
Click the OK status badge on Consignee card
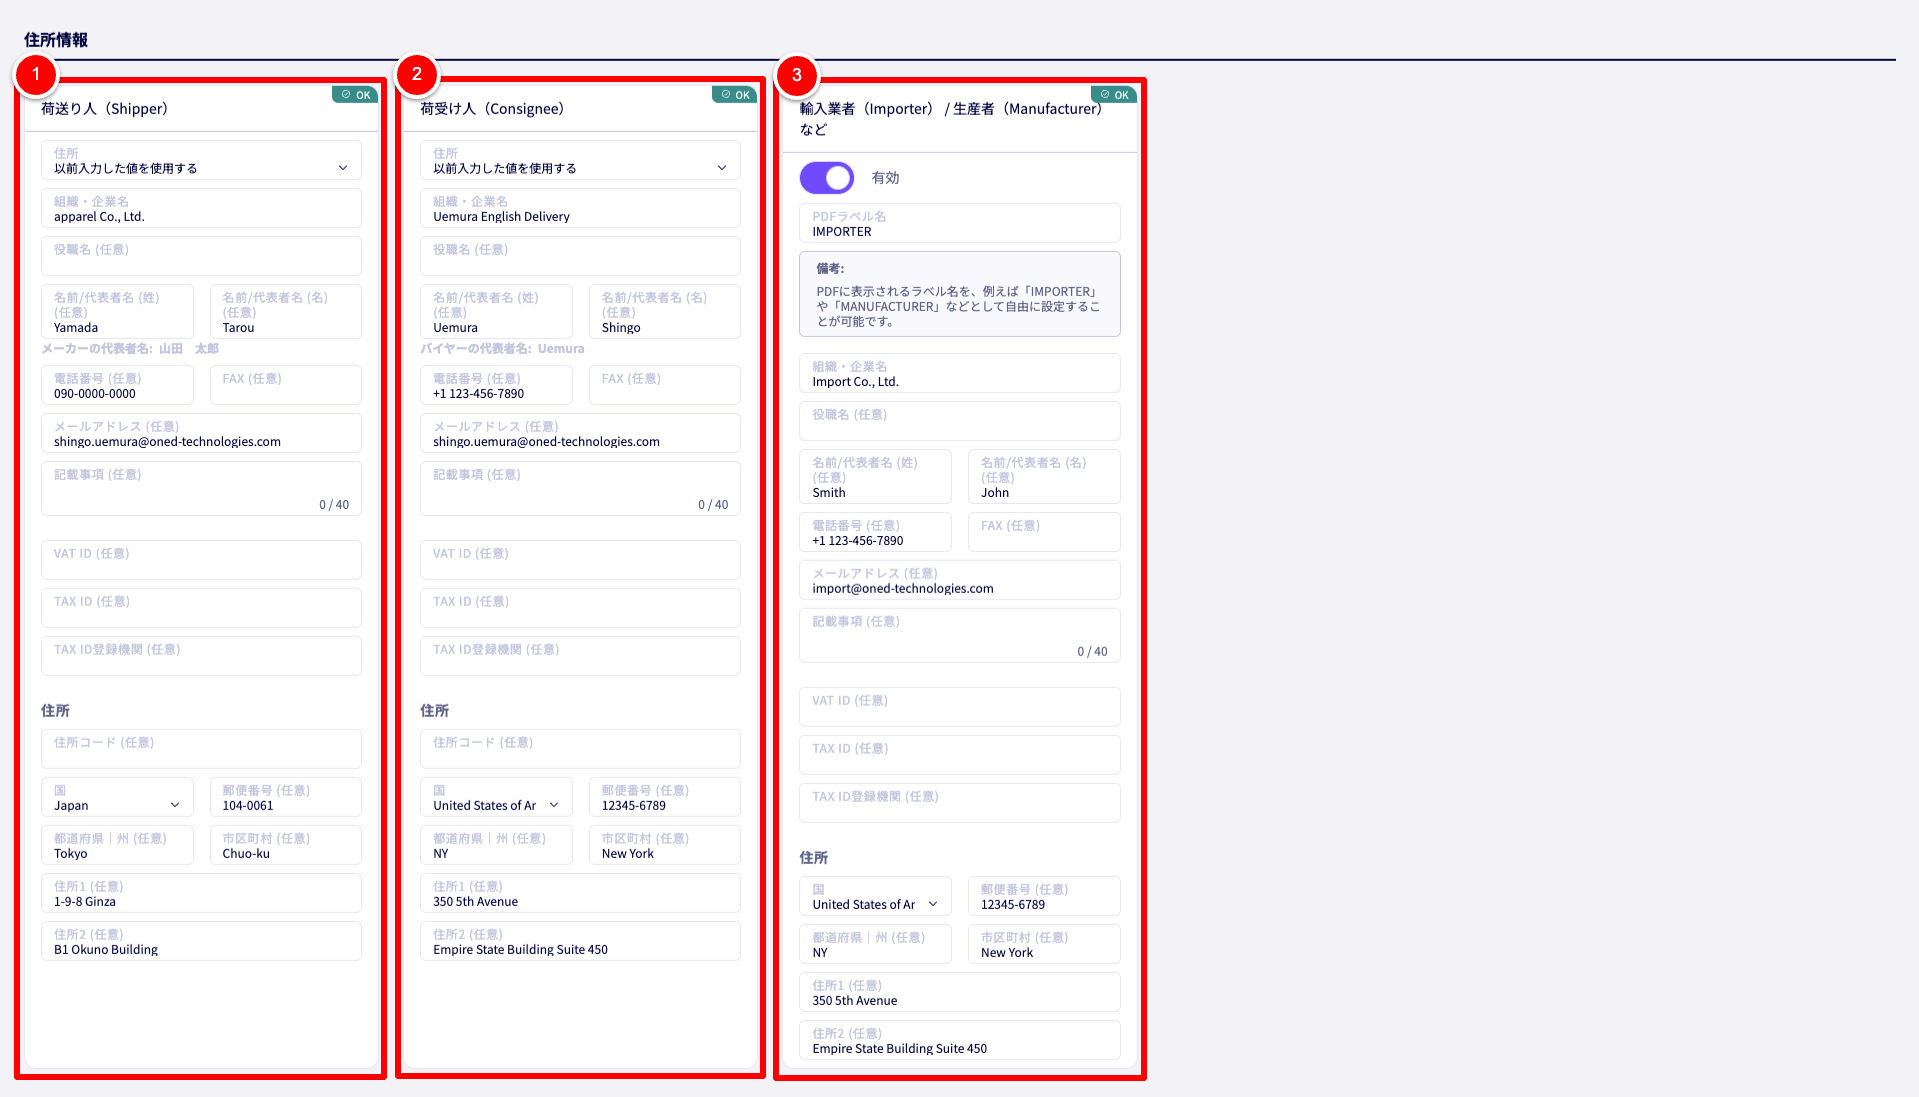click(x=735, y=95)
